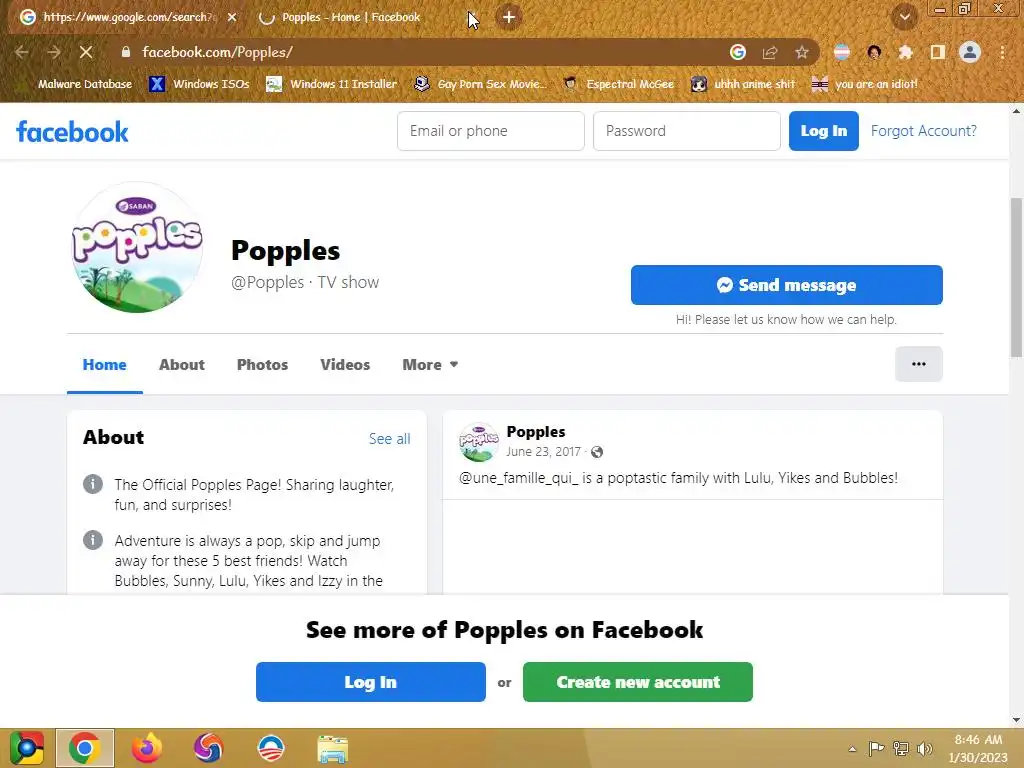Close the Google search tab
This screenshot has height=768, width=1024.
pos(232,17)
